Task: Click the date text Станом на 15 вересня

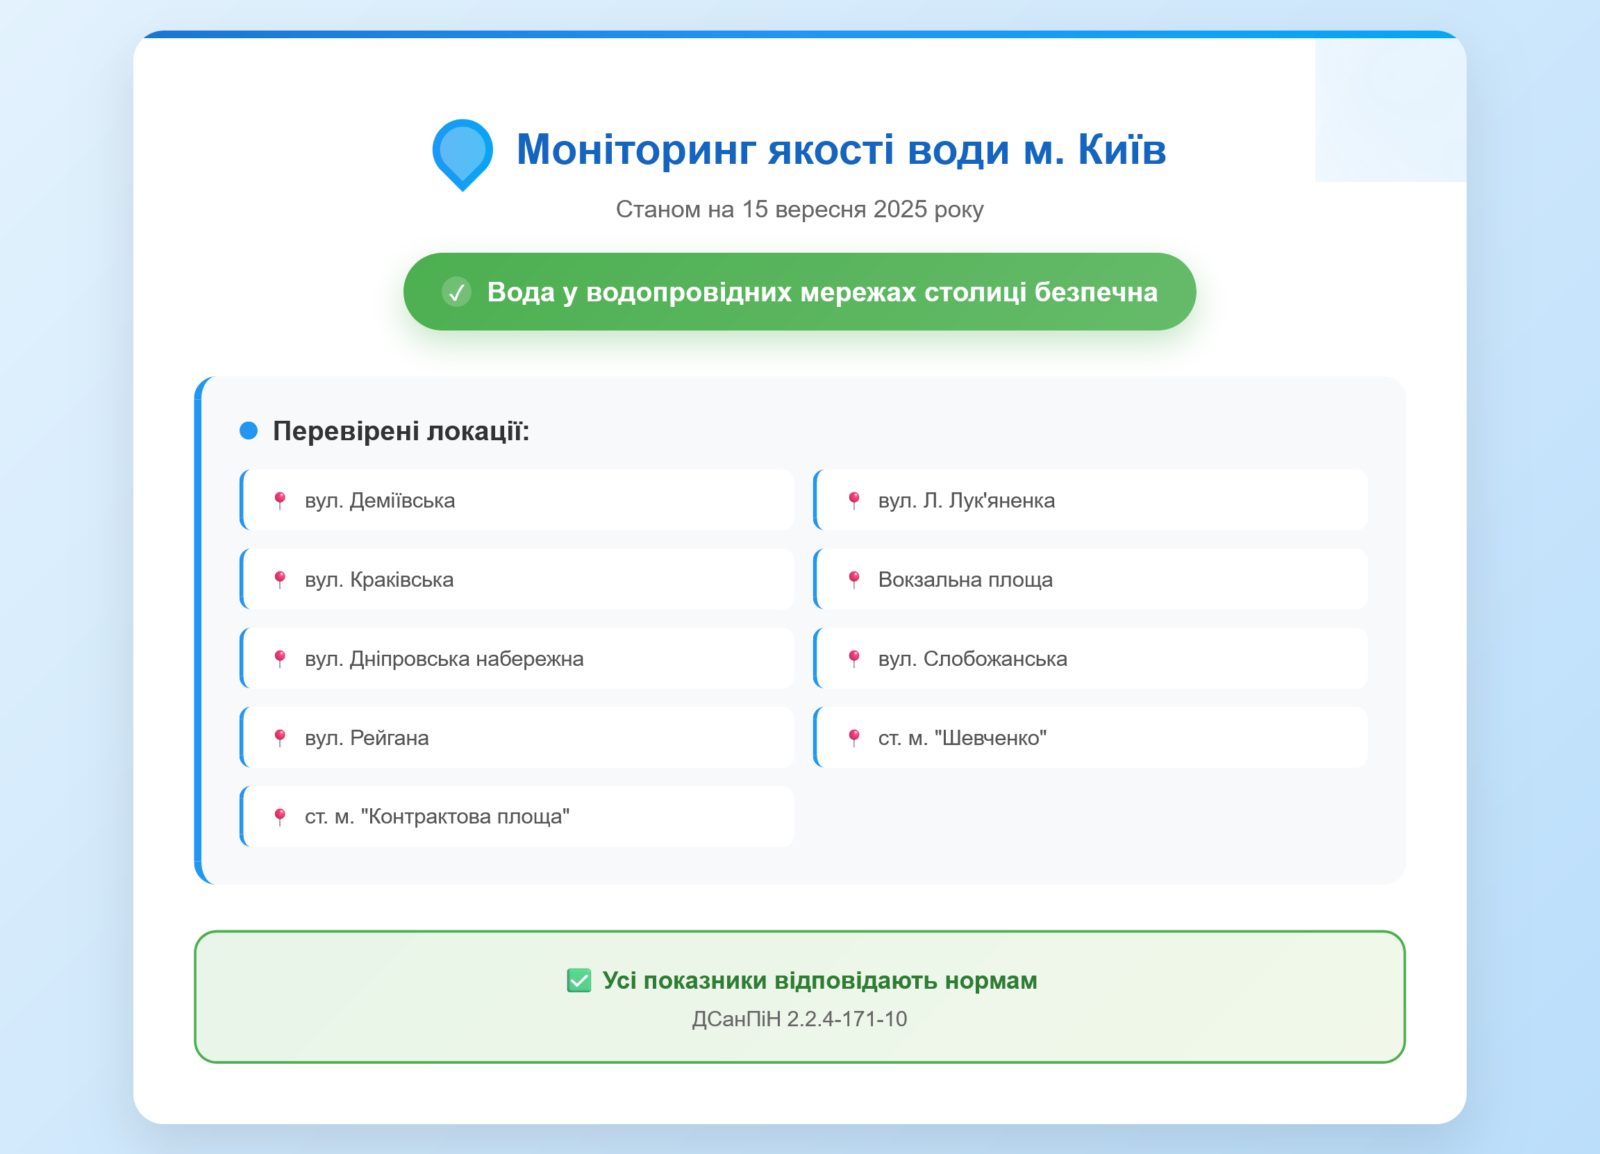Action: click(799, 209)
